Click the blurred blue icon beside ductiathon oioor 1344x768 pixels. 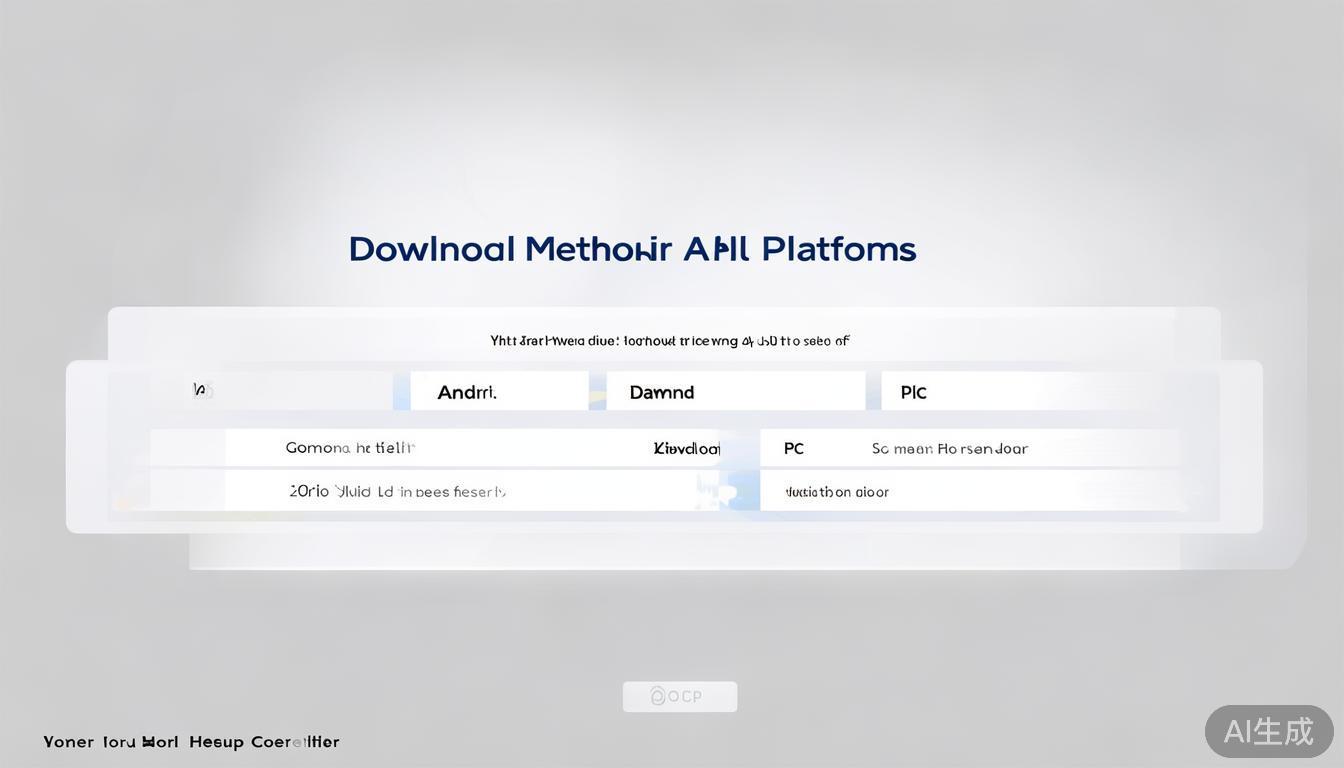coord(722,492)
